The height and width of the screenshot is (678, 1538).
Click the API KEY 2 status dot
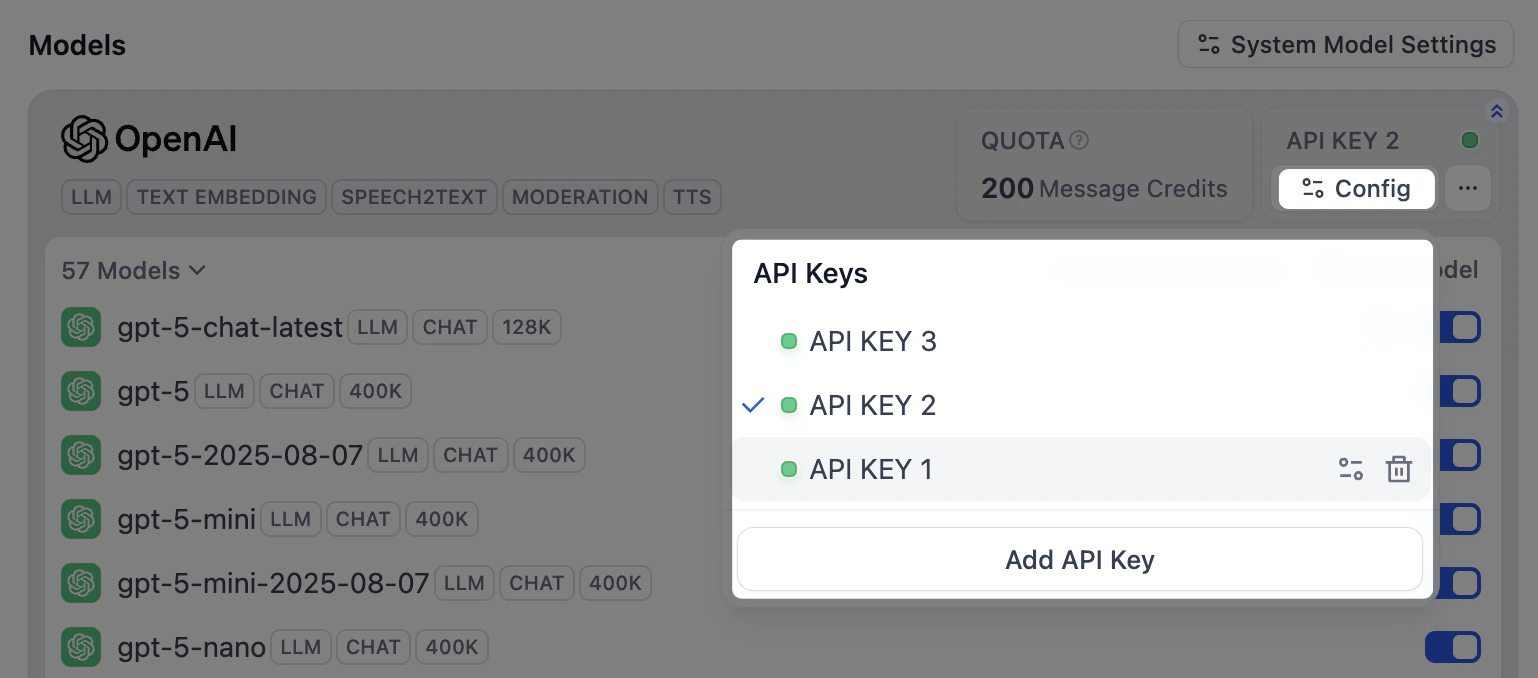tap(1470, 139)
